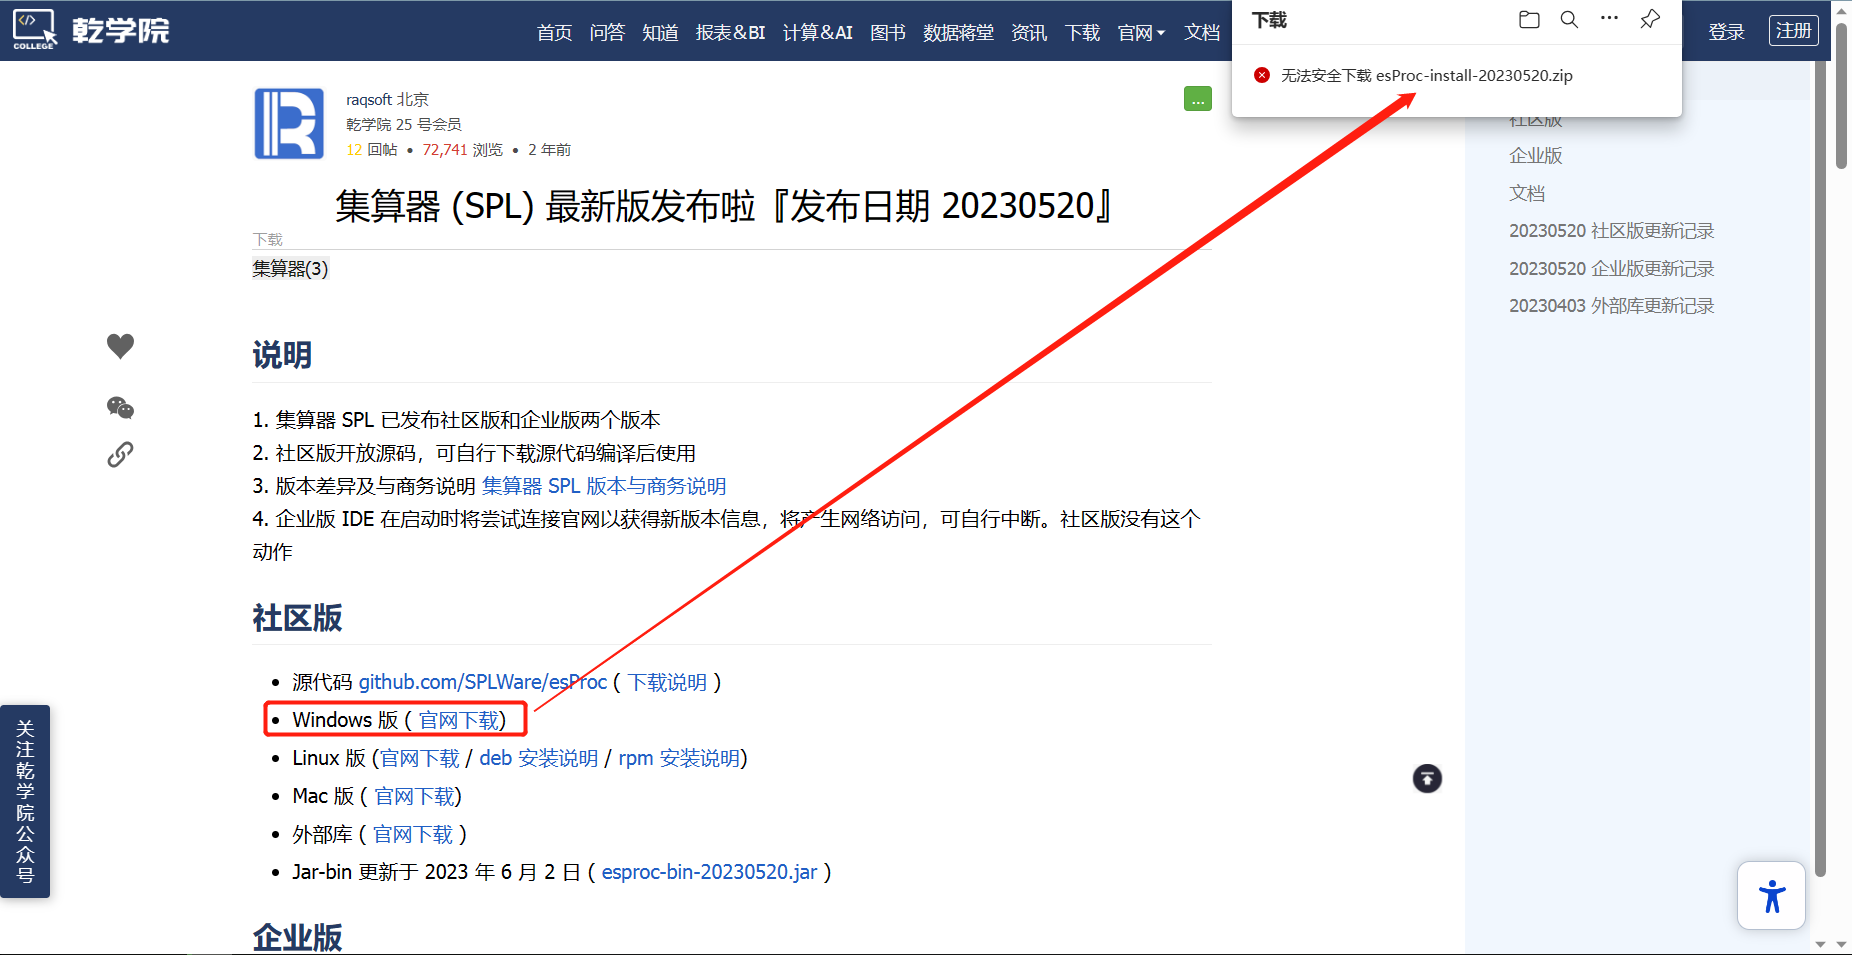Open raqsoft 北京 author profile

coord(387,100)
